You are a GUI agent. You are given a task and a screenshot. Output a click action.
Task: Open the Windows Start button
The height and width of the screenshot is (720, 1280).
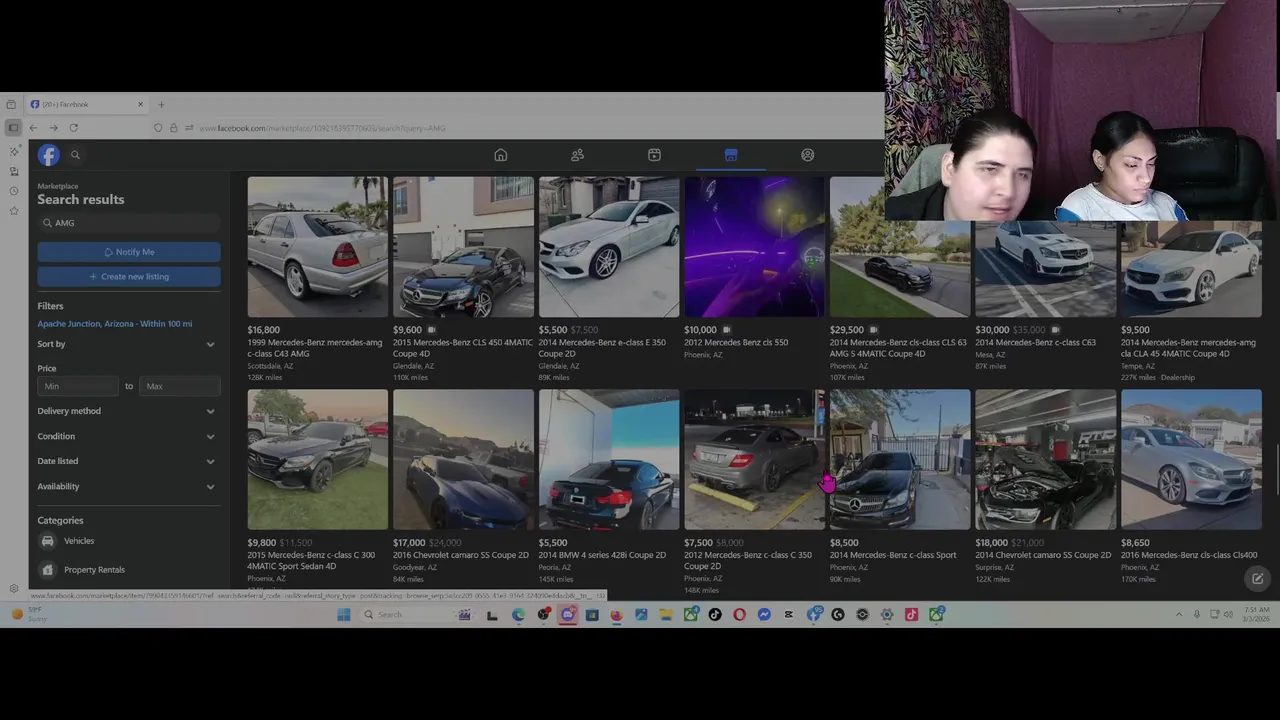pos(344,615)
